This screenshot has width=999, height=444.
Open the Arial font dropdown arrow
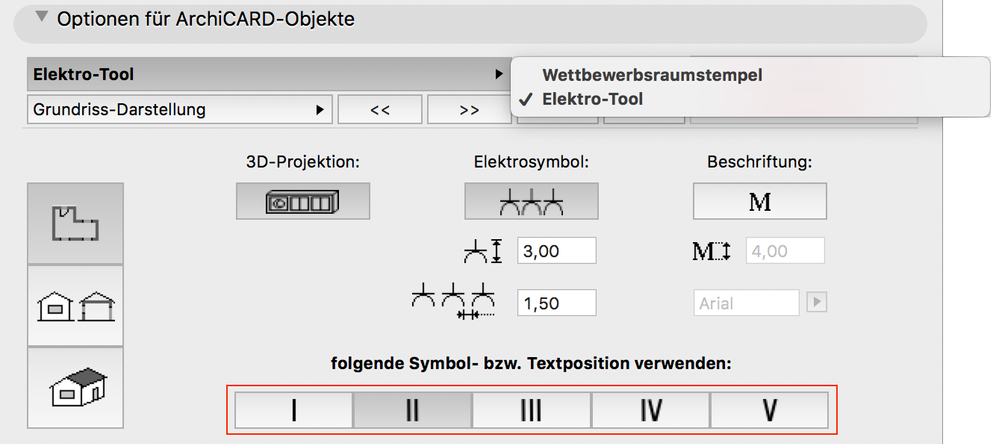816,303
